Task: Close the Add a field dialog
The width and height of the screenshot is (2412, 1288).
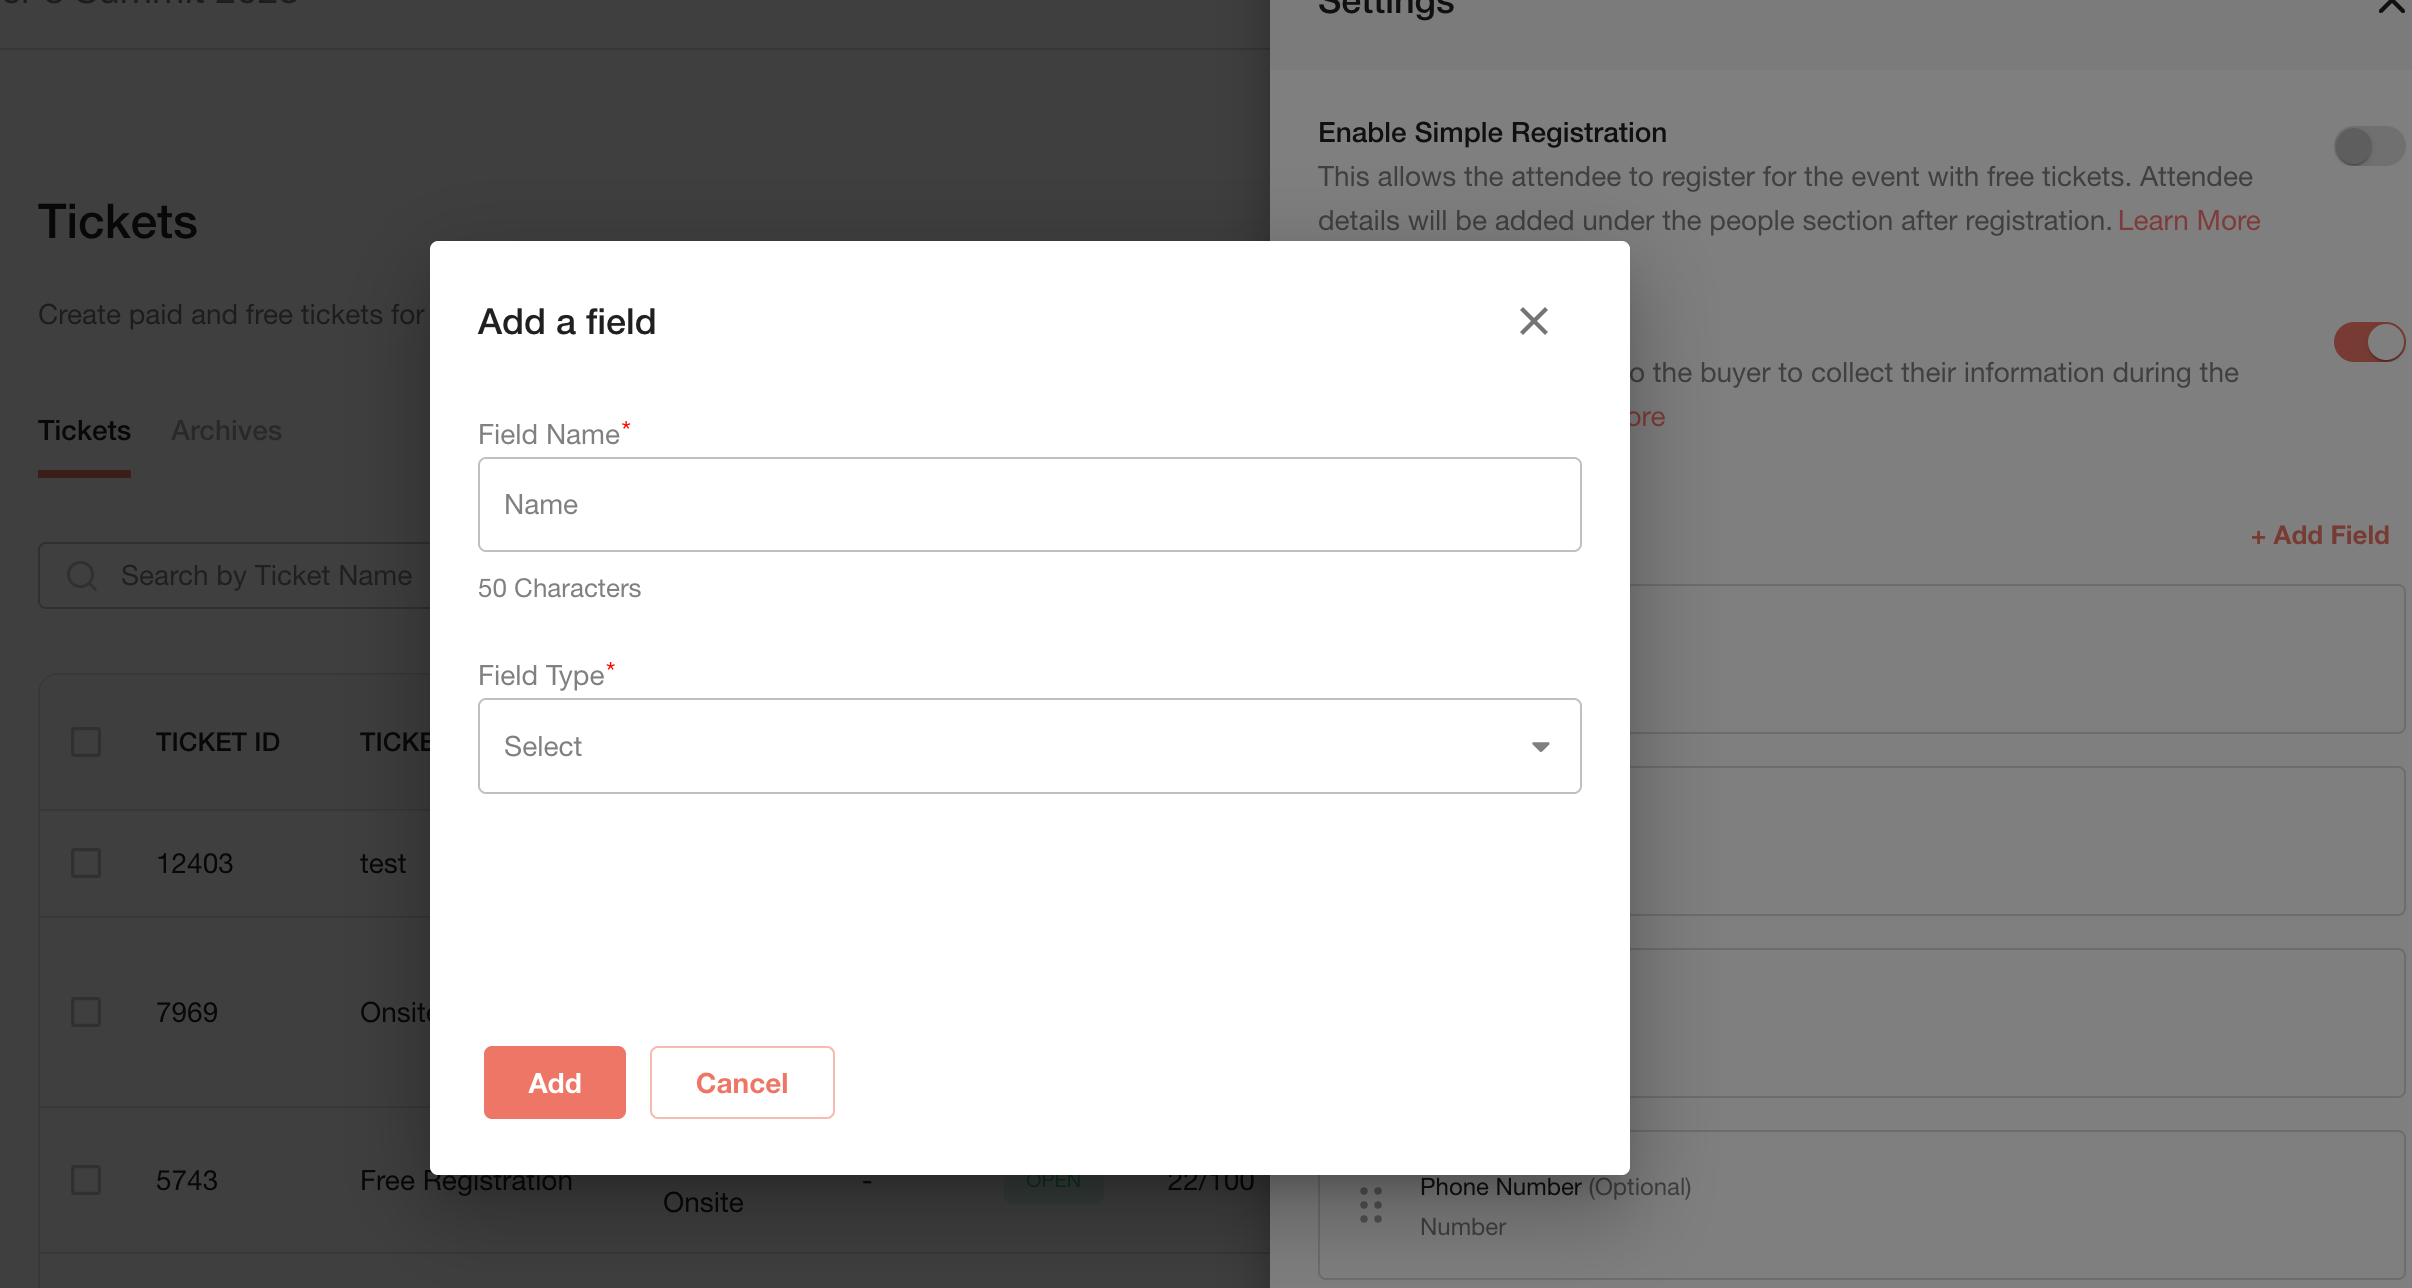Action: (x=1533, y=321)
